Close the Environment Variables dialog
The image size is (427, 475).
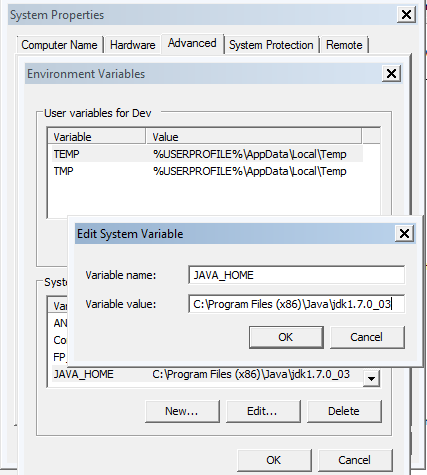tap(391, 74)
